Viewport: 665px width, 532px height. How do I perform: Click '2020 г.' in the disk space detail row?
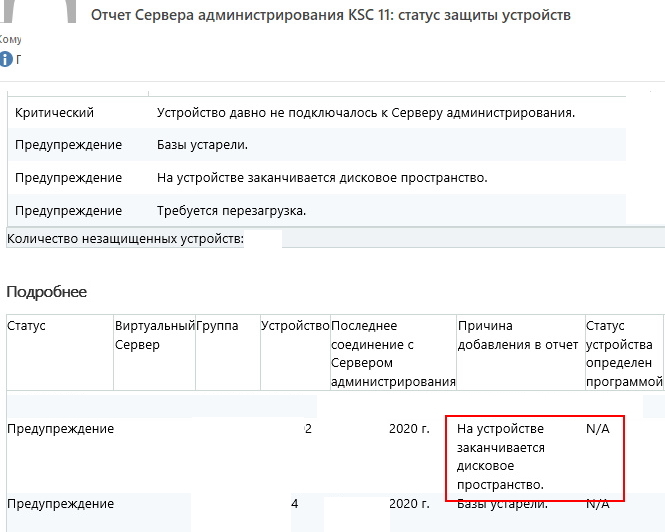tap(409, 429)
